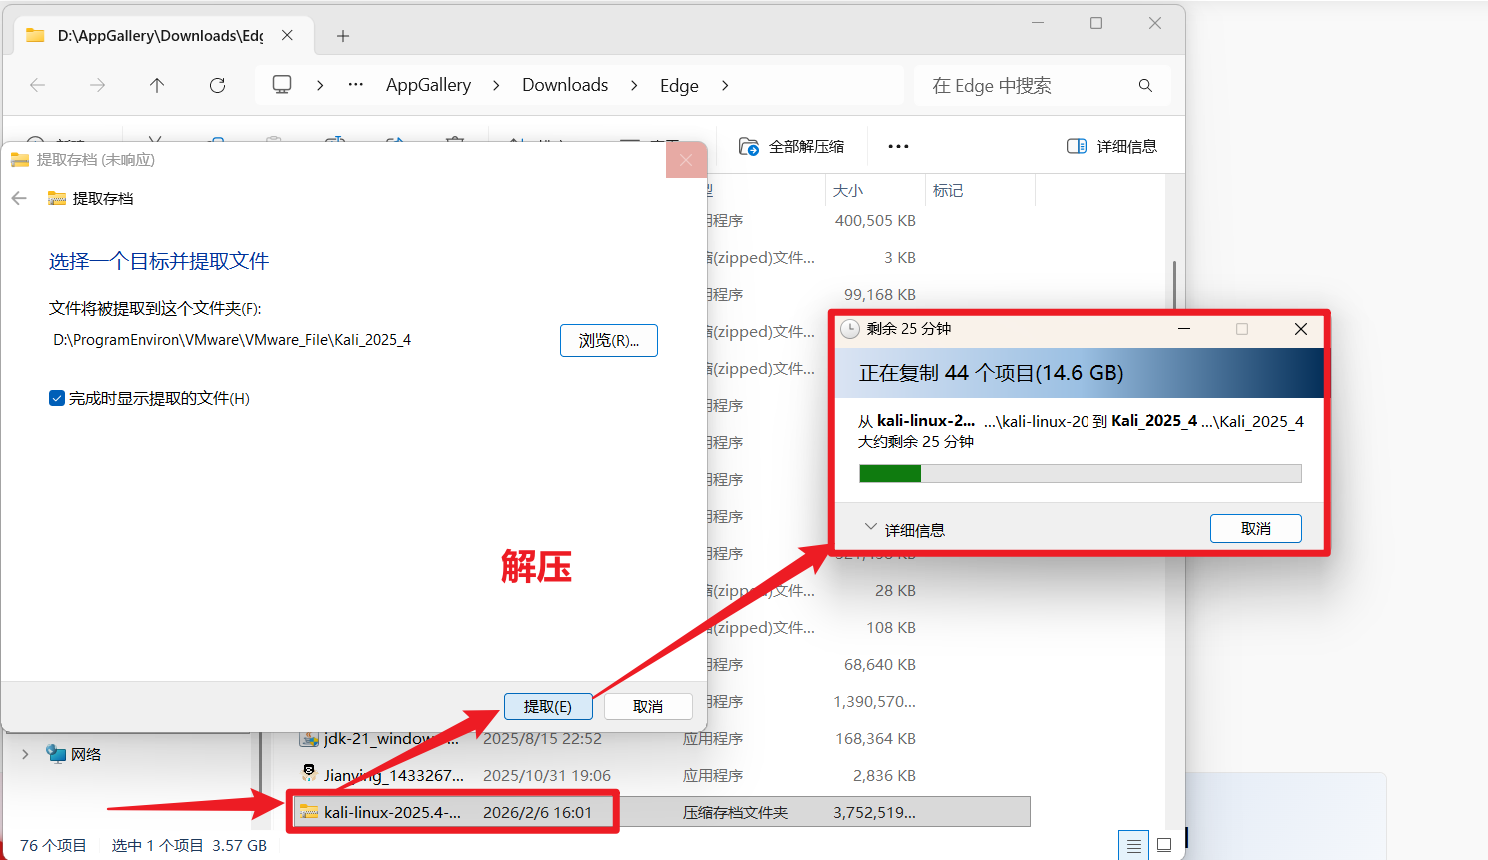Click the forward arrow in File Explorer
This screenshot has width=1488, height=860.
pos(97,86)
